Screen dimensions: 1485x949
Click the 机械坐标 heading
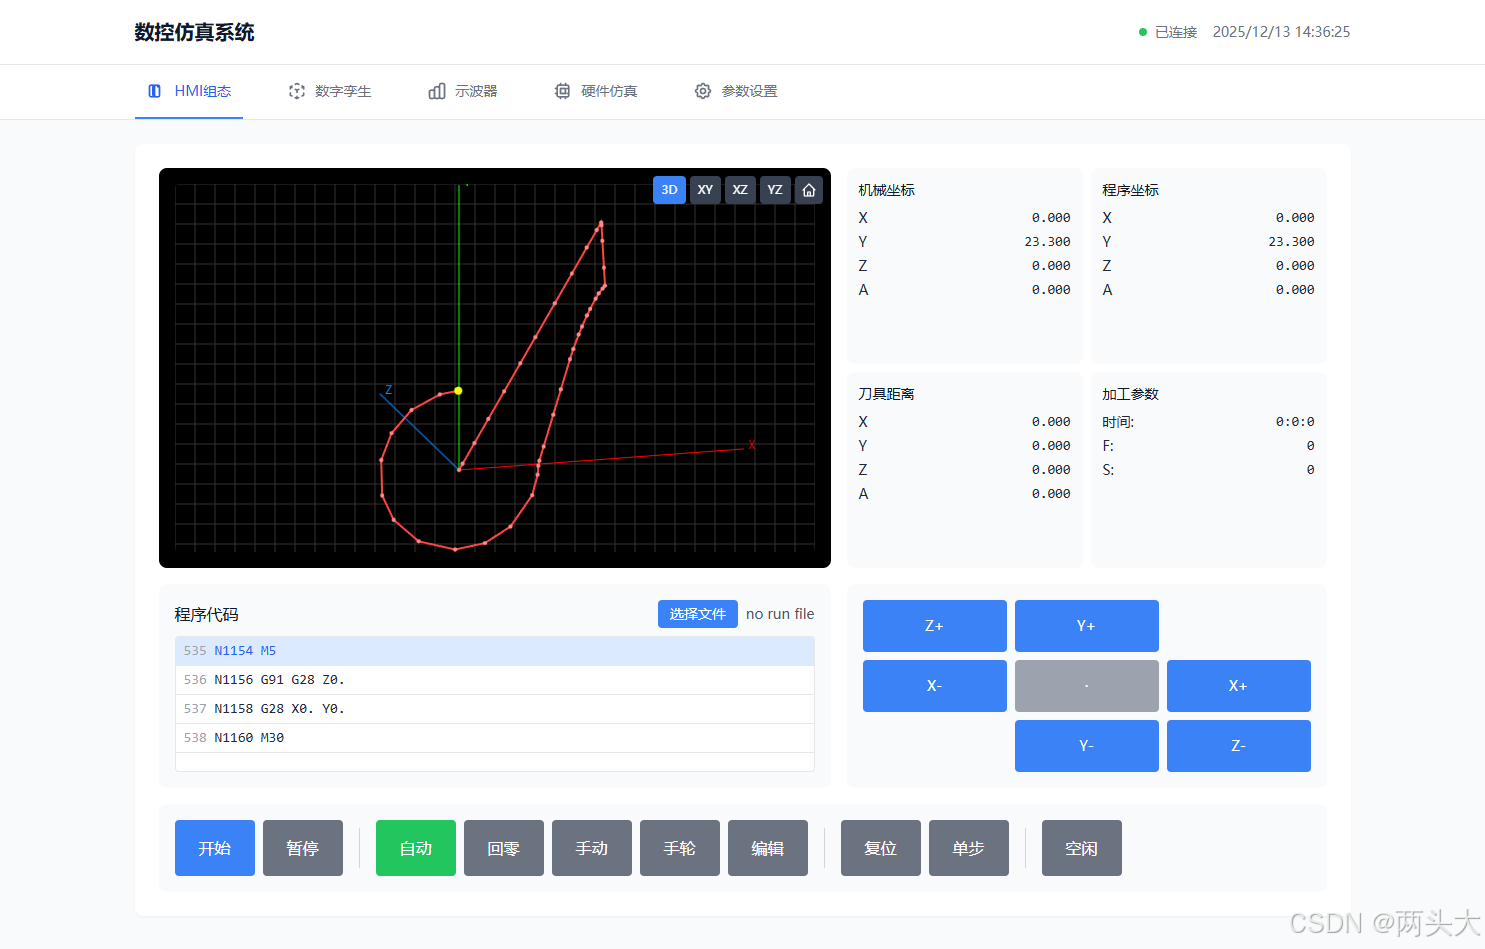[887, 190]
